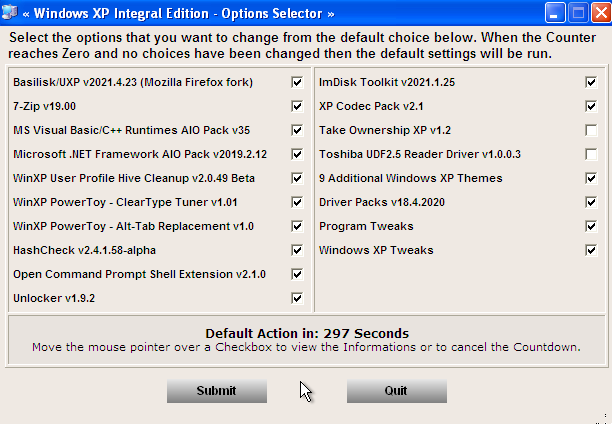Toggle the 7-Zip v19.00 checkbox

[x=297, y=106]
